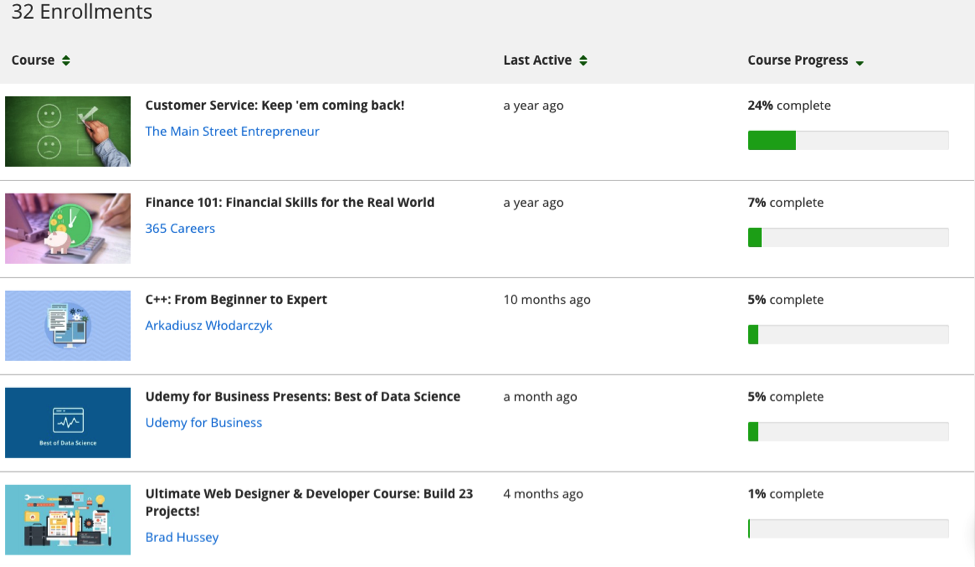
Task: Visit 365 Careers instructor link
Action: [x=180, y=228]
